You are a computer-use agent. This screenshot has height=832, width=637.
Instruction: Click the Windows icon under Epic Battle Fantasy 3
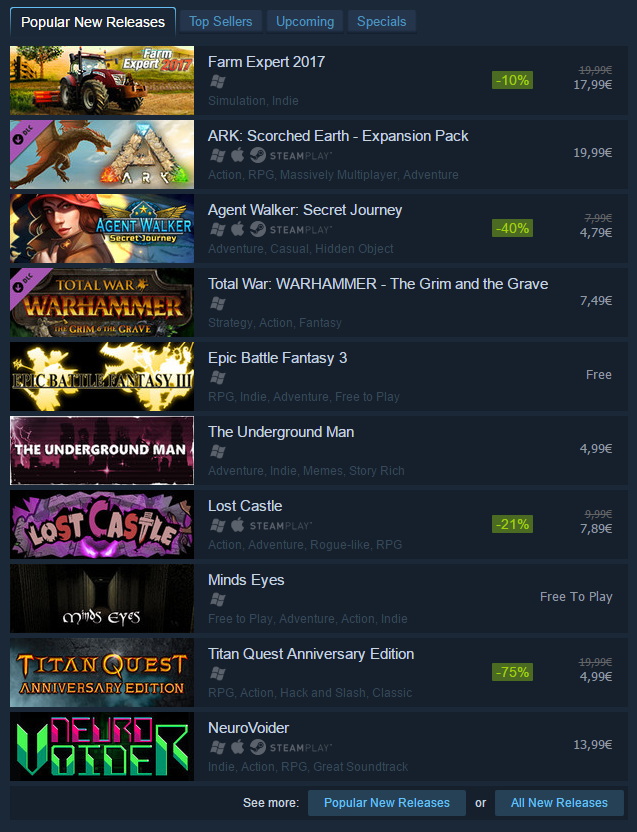218,378
